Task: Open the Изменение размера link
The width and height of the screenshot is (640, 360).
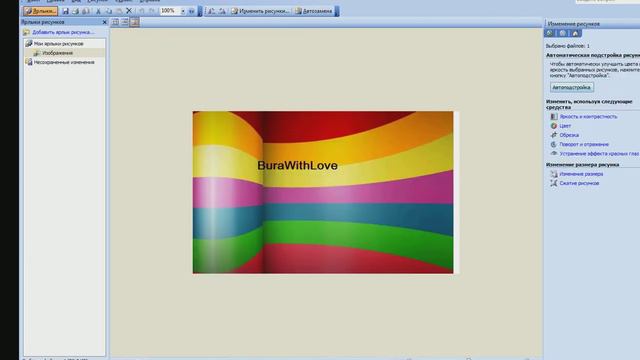Action: (x=581, y=174)
